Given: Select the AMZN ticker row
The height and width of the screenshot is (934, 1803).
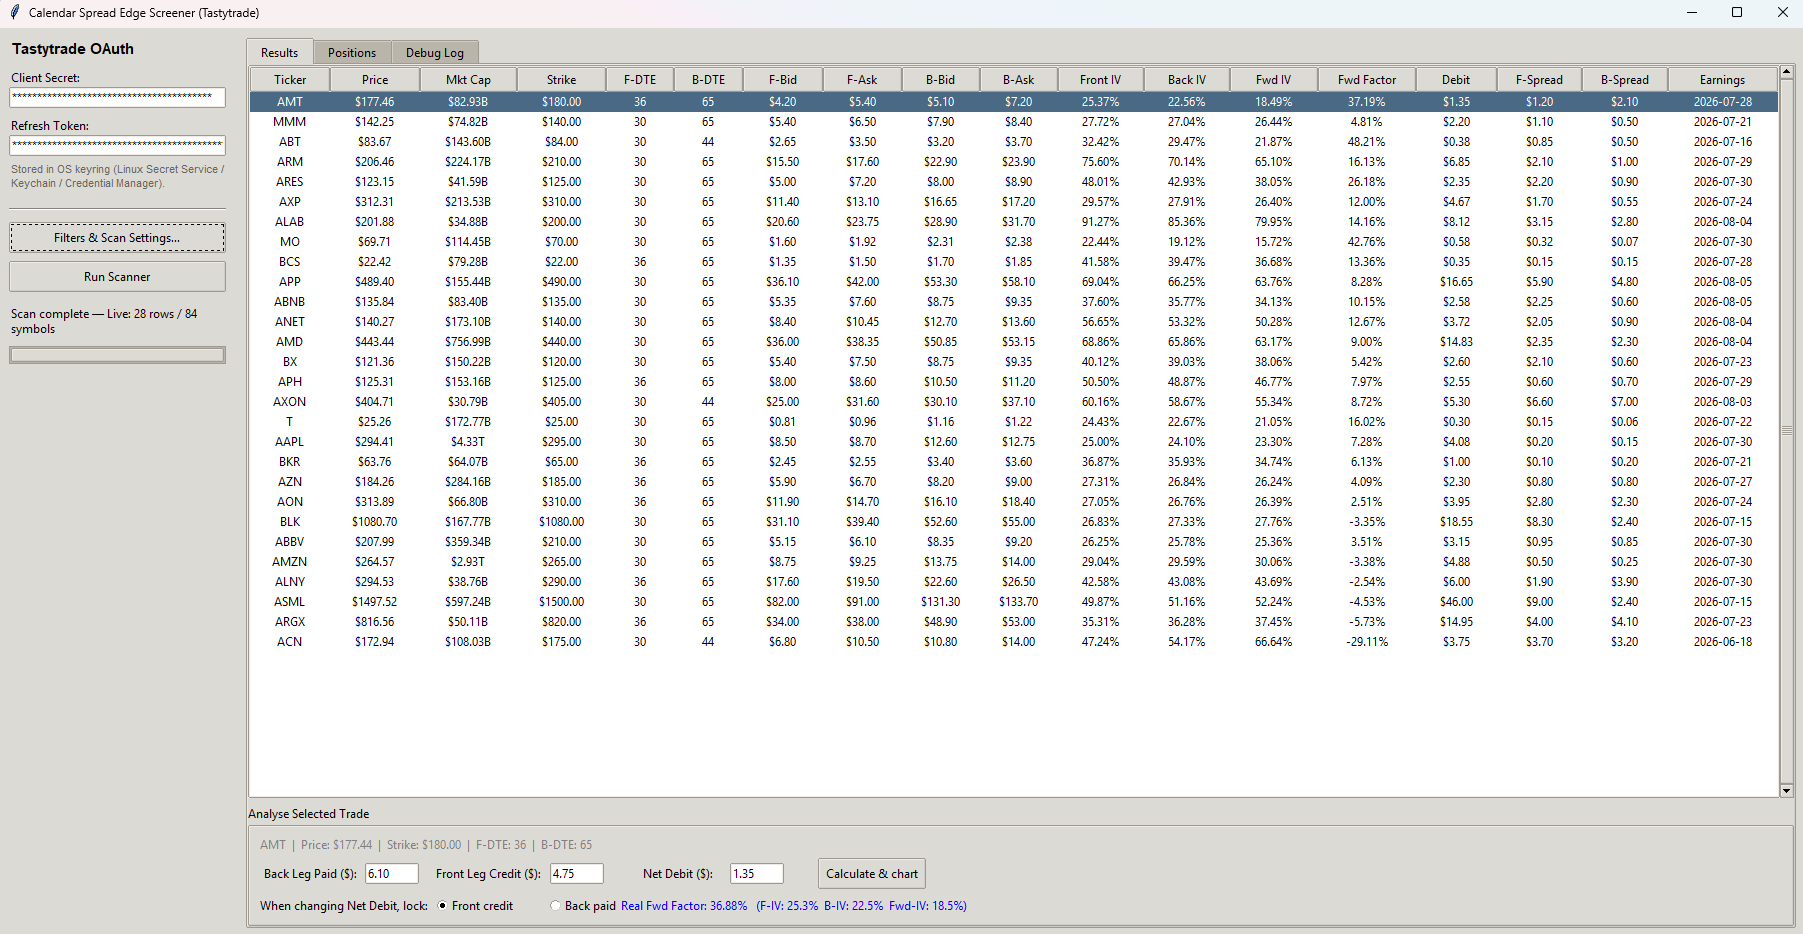Looking at the screenshot, I should (x=1014, y=562).
